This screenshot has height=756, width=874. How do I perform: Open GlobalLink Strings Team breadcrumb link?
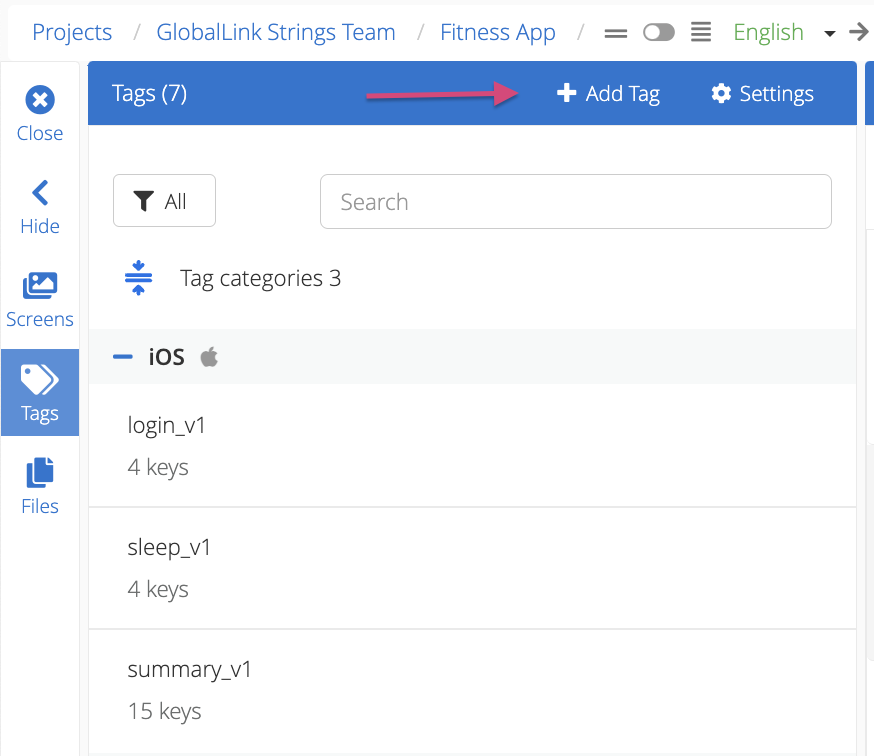(276, 32)
